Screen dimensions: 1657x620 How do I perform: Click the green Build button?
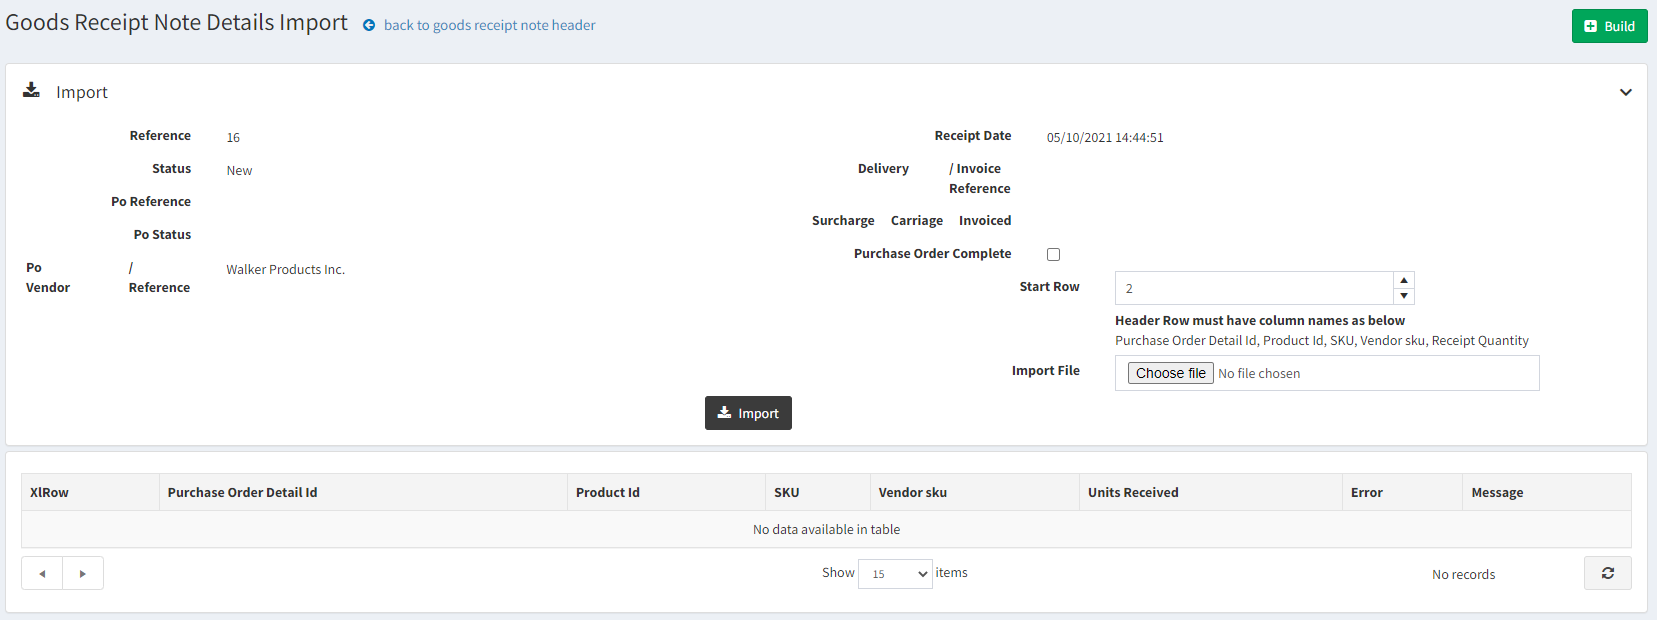(1609, 26)
